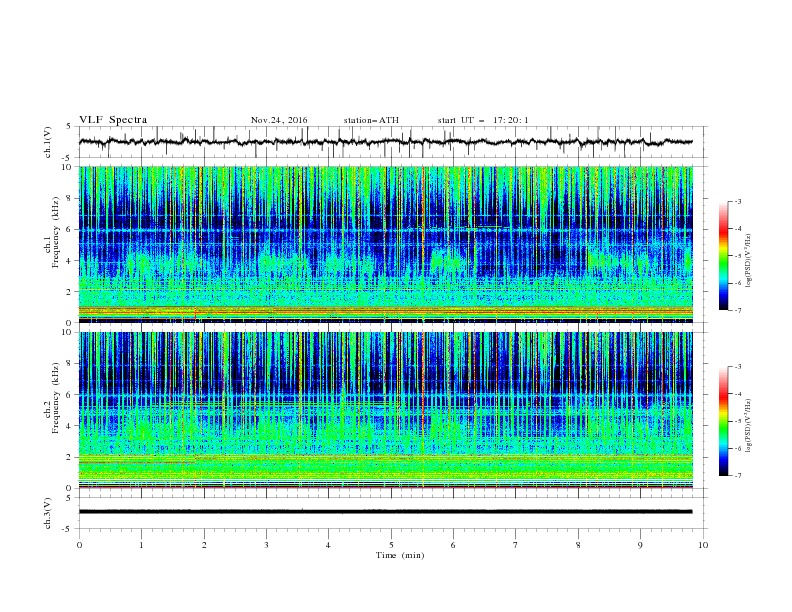Screen dimensions: 792x612
Task: Click the "ch.3(V)" axis label
Action: (48, 513)
